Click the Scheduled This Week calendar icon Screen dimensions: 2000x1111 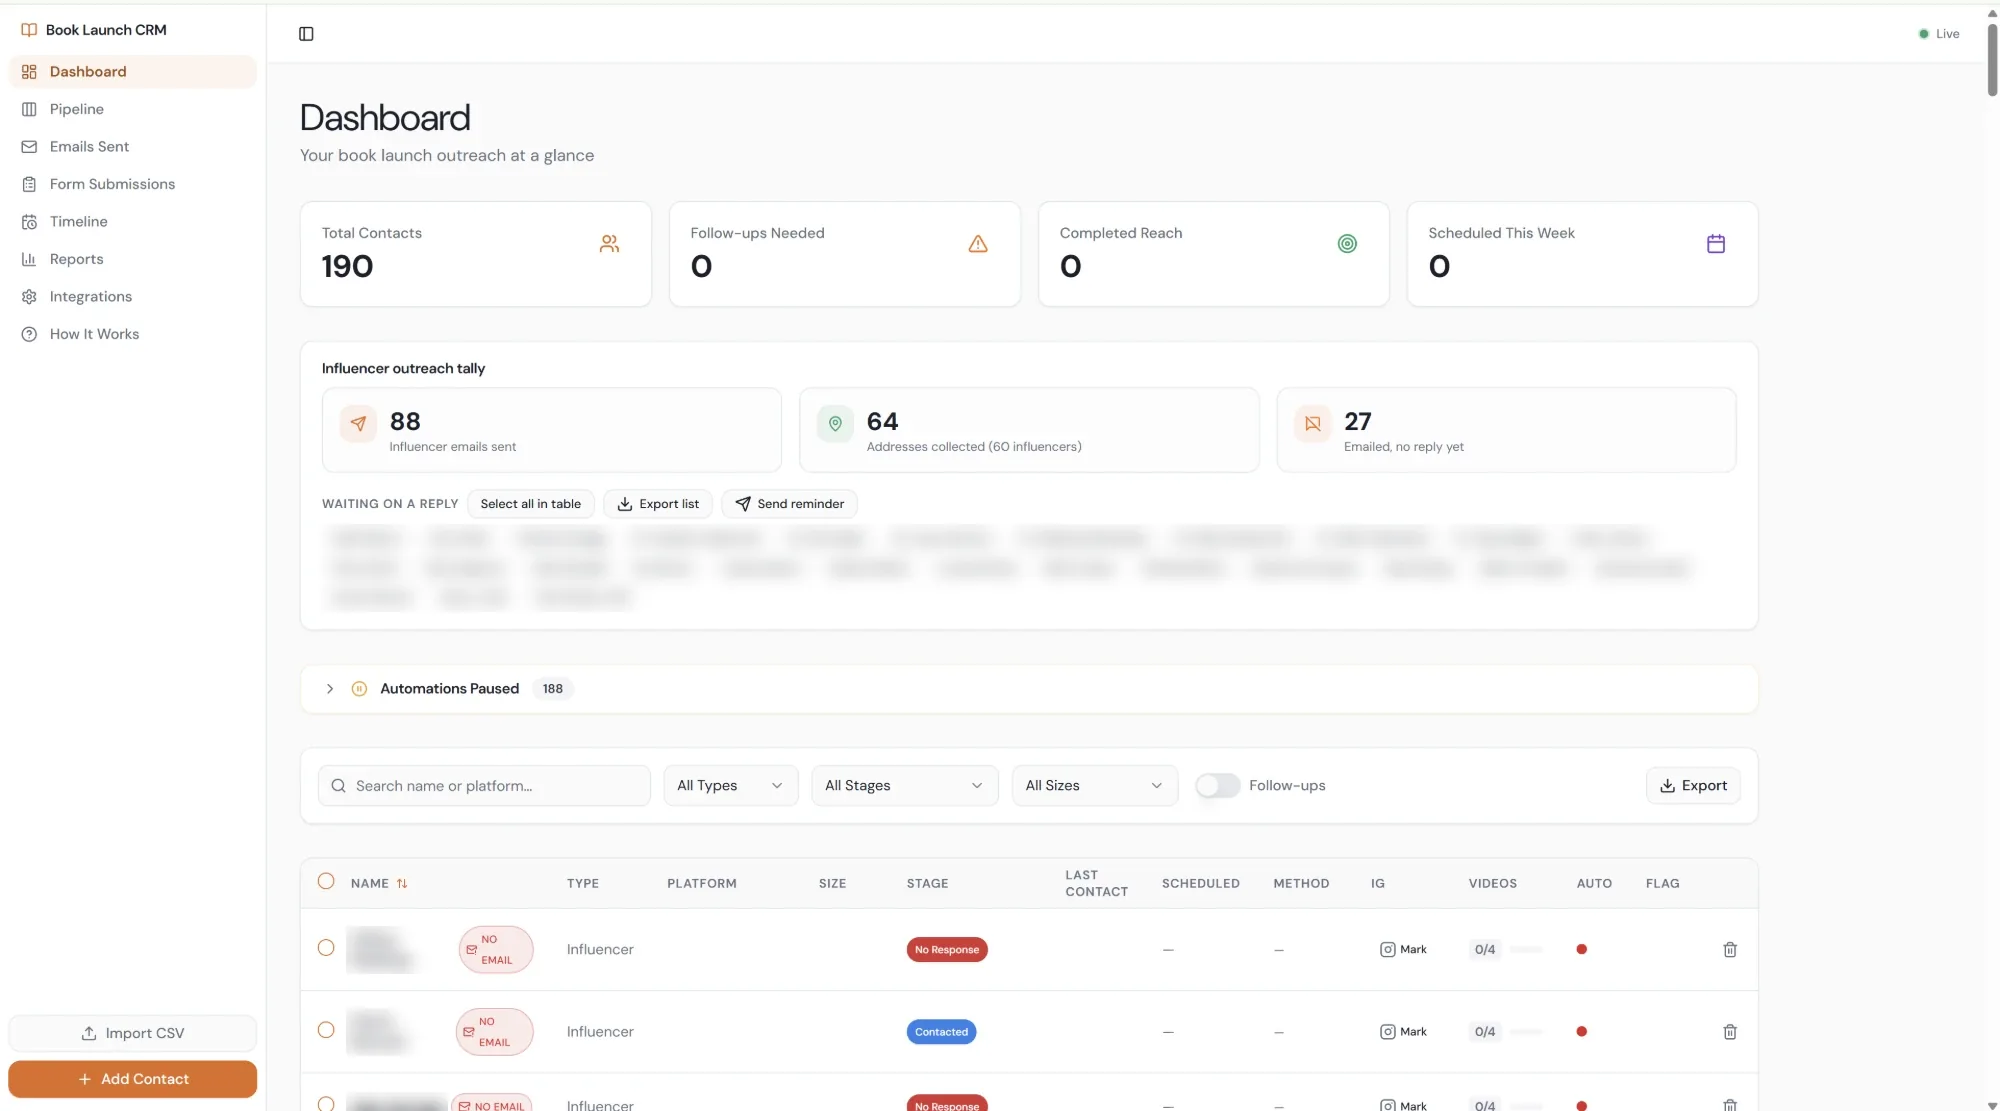click(1716, 244)
